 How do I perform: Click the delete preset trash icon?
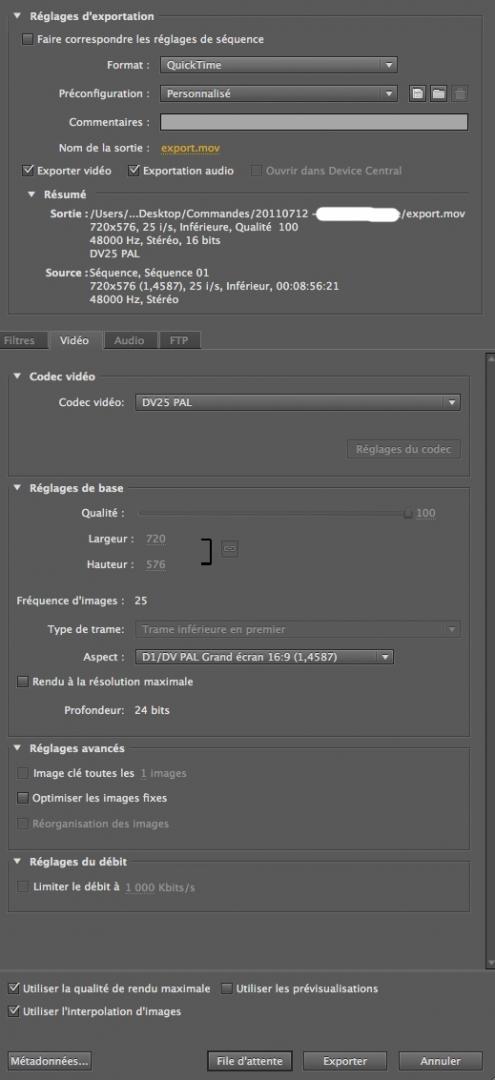tap(461, 94)
